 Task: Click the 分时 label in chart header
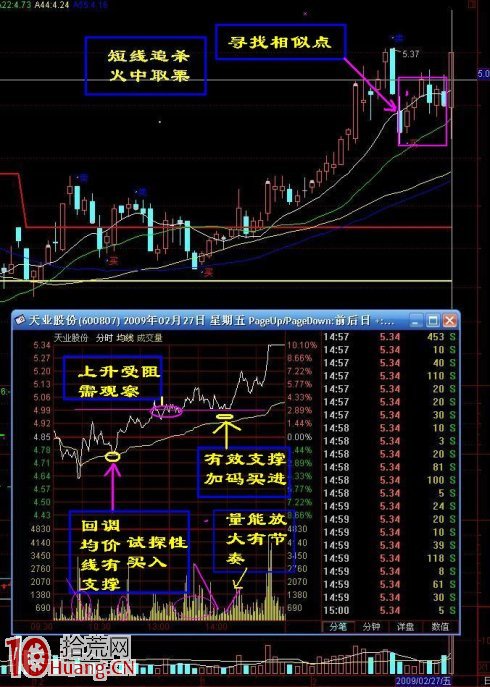[104, 338]
